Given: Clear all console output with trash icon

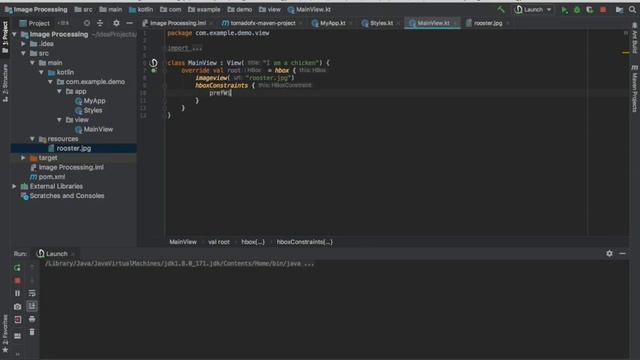Looking at the screenshot, I should 32,332.
